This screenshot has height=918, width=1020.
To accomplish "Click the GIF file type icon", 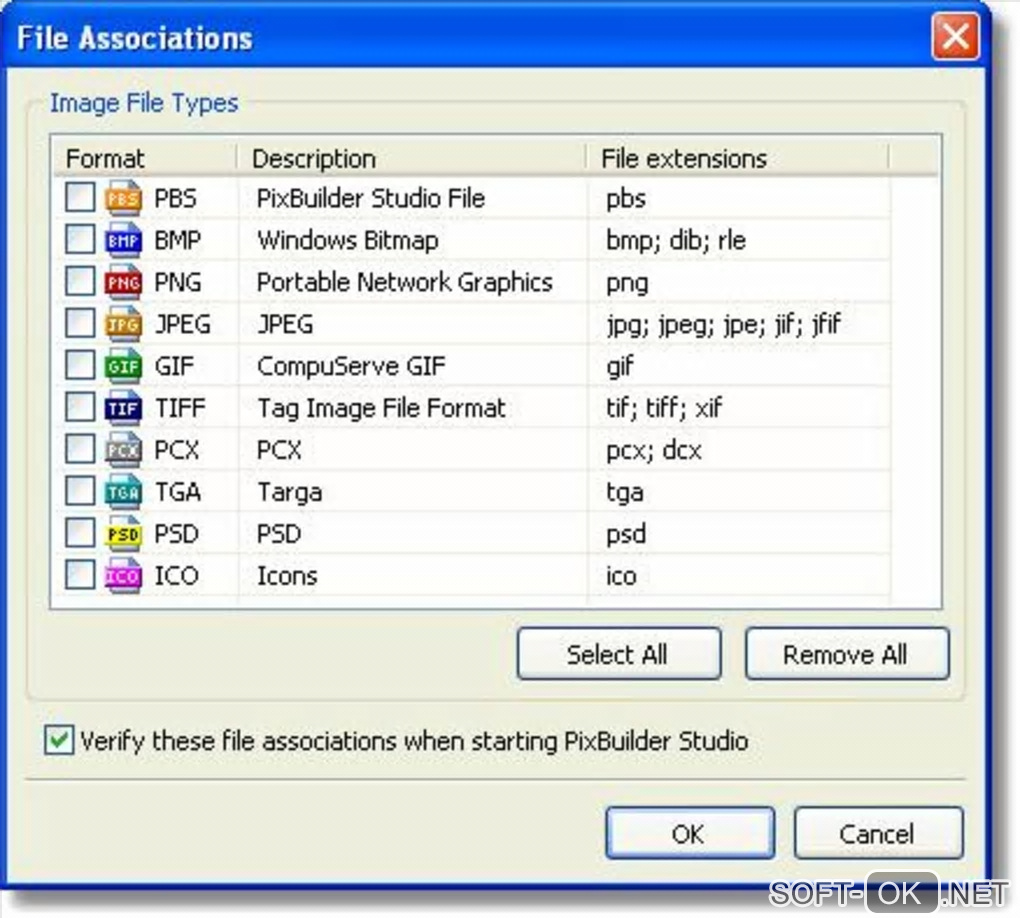I will click(x=123, y=366).
